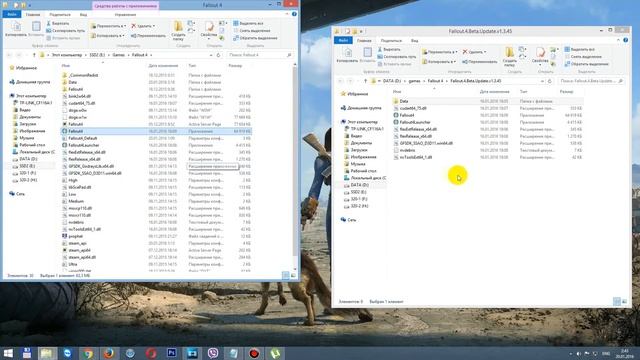Screen dimensions: 640x360
Task: Refresh the Fallout 4 window address bar
Action: coord(218,55)
